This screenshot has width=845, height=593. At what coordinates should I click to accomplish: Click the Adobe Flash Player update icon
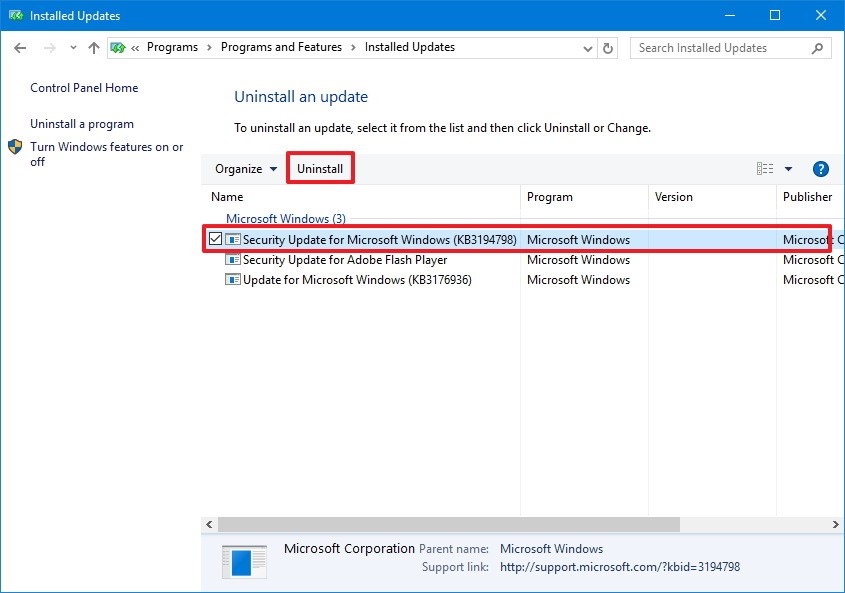click(x=232, y=260)
